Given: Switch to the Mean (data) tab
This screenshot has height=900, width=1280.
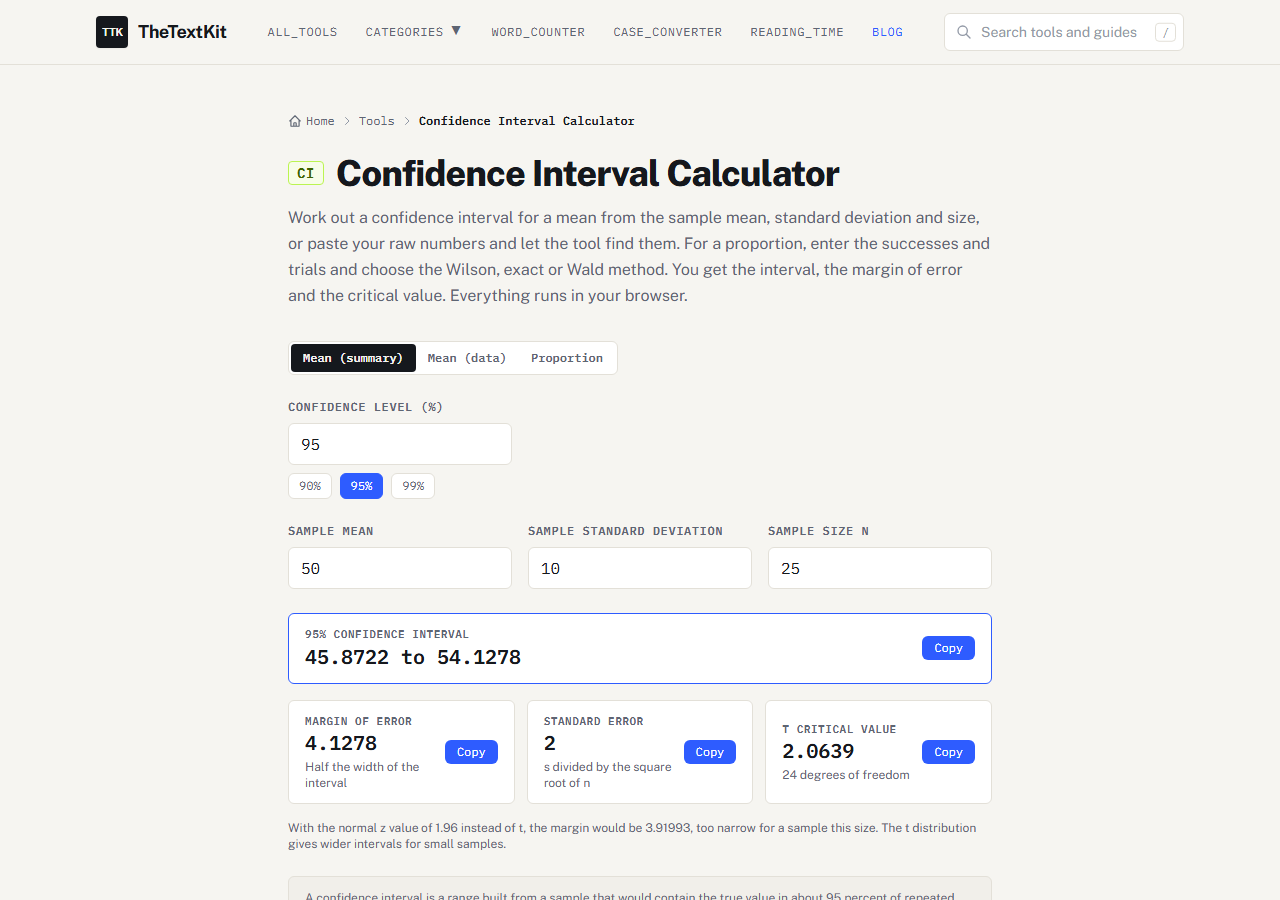Looking at the screenshot, I should (467, 358).
